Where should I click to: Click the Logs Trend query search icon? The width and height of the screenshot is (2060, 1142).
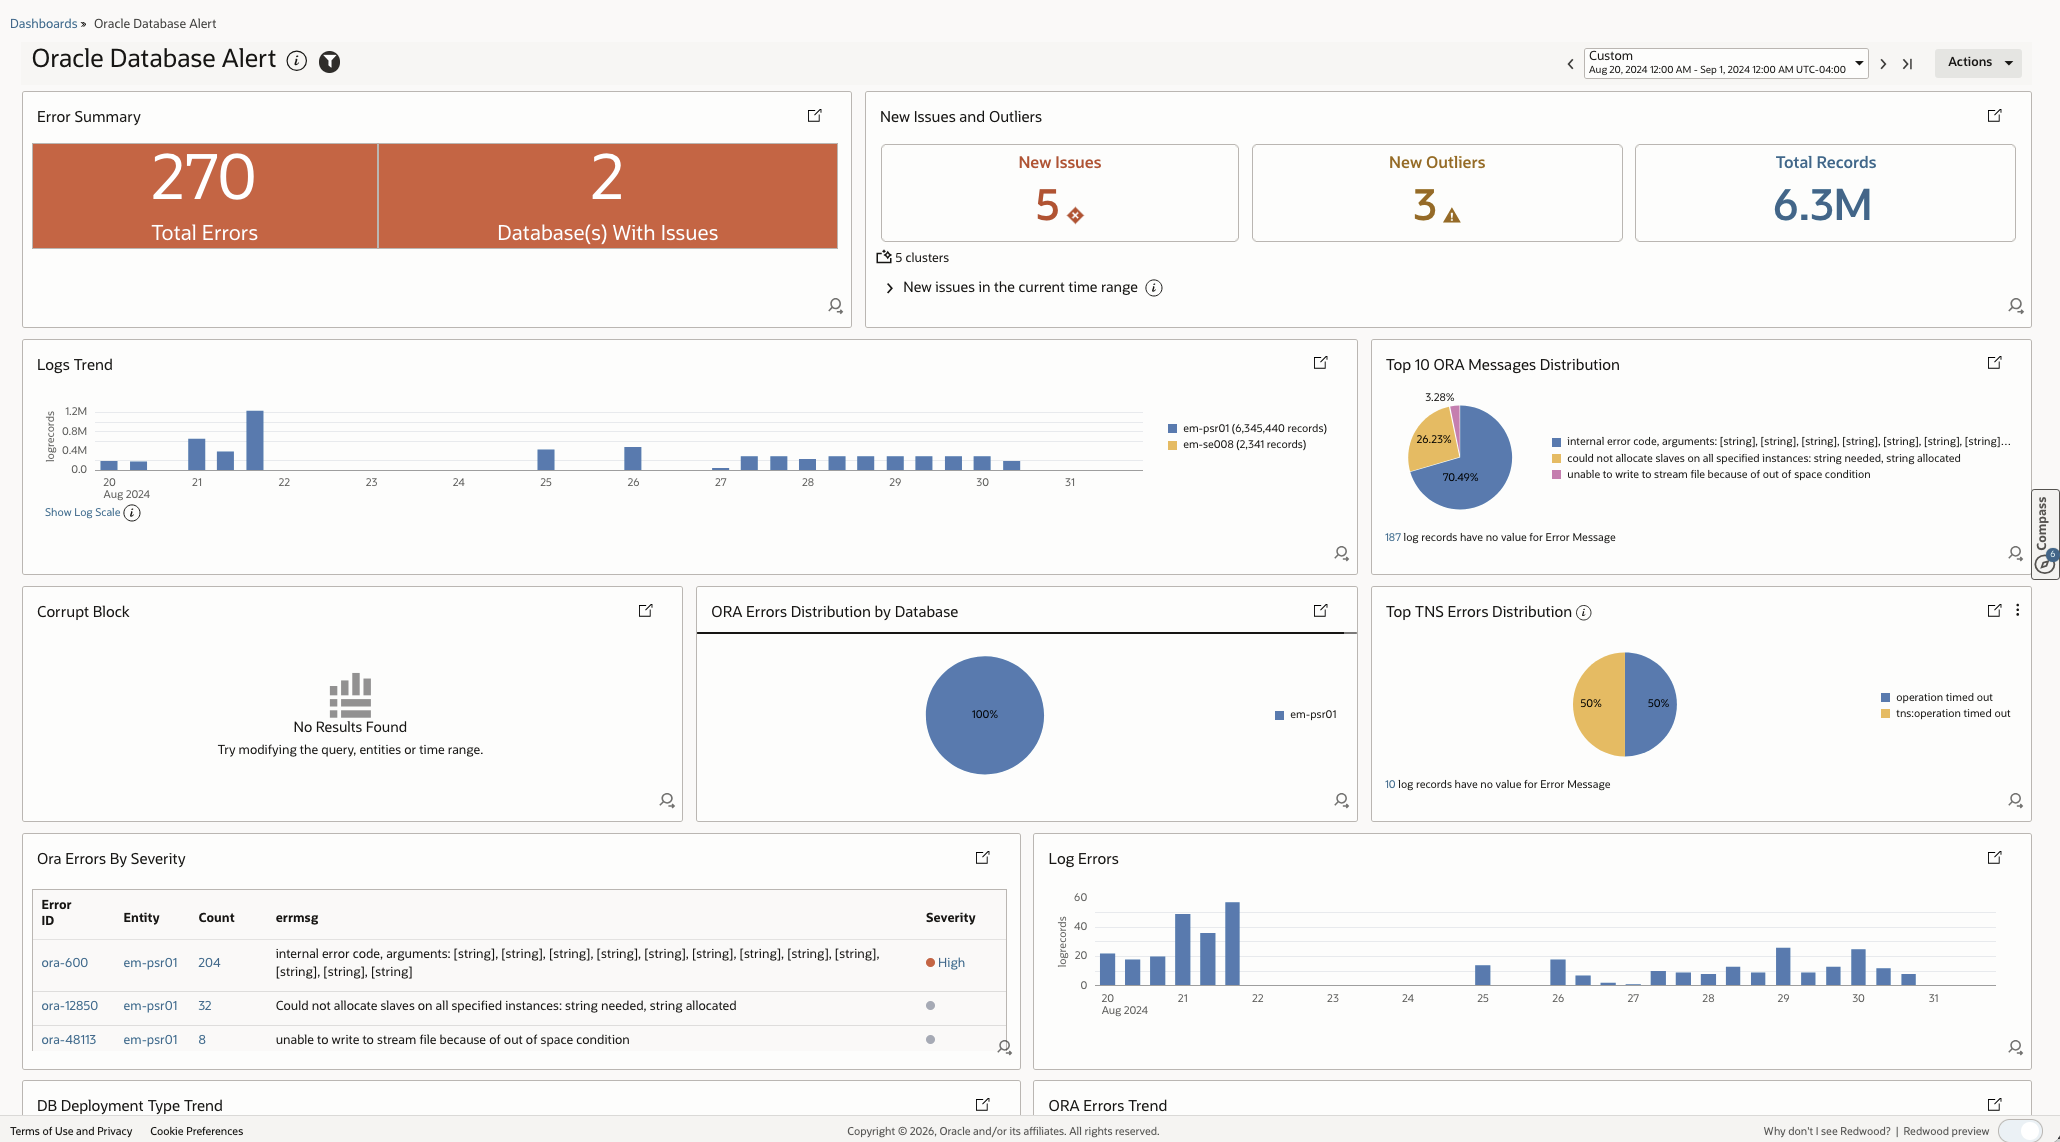(x=1341, y=553)
